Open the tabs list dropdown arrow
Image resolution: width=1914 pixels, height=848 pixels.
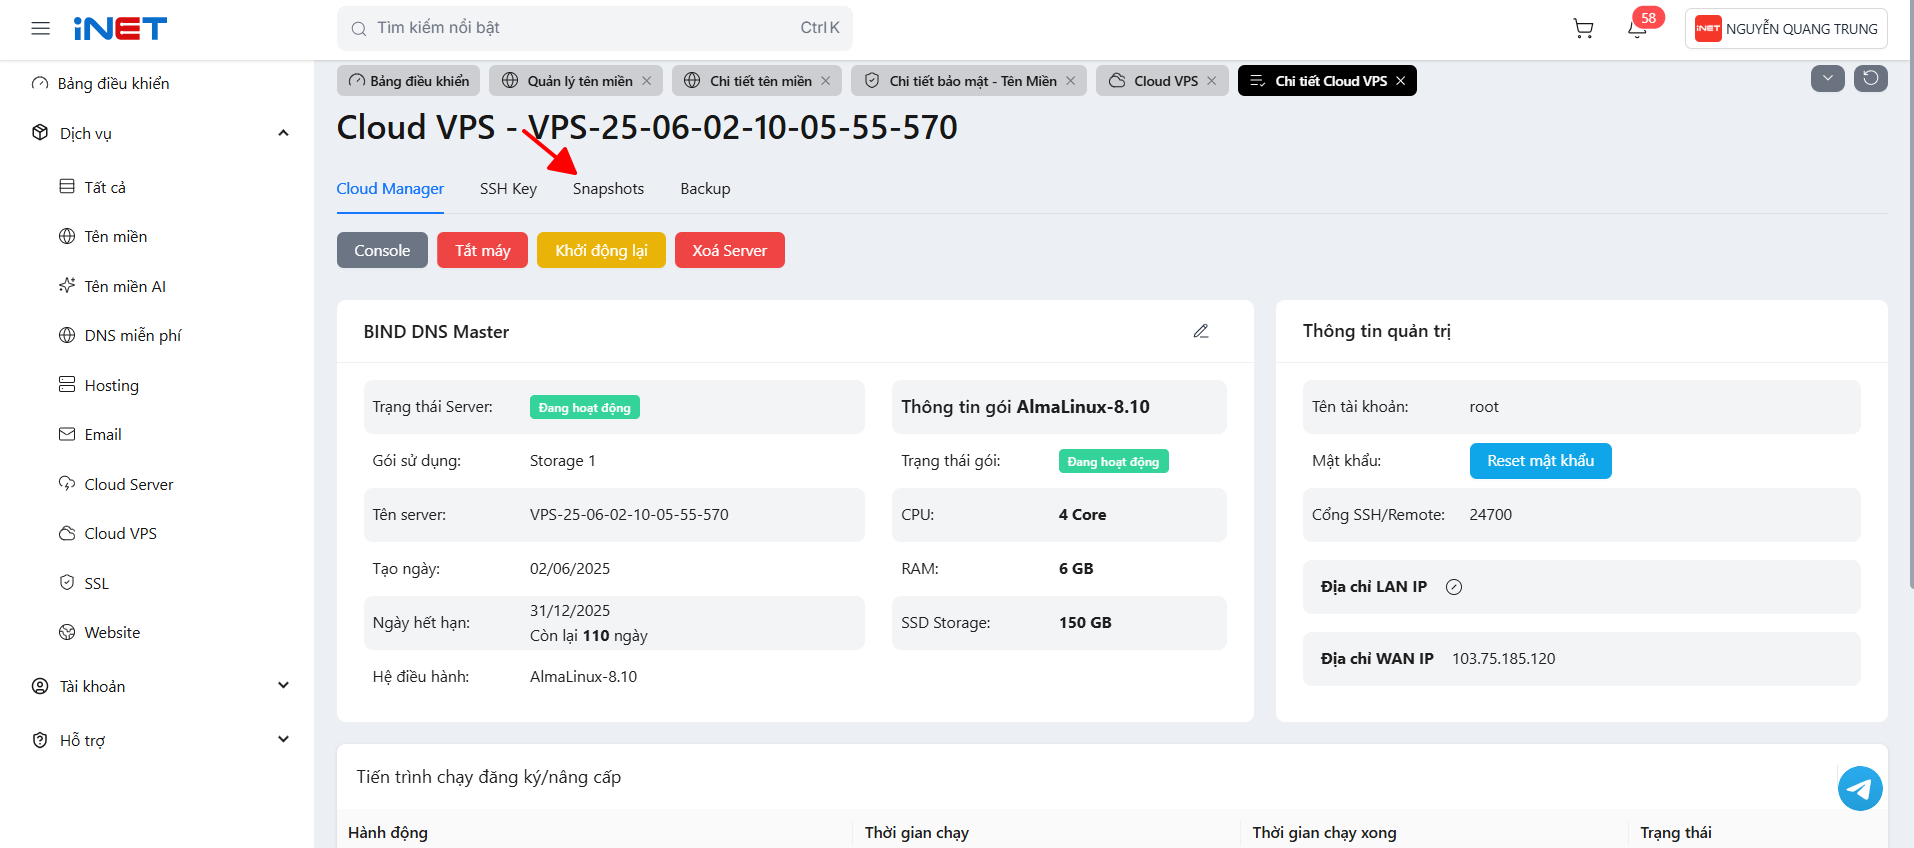(1828, 78)
